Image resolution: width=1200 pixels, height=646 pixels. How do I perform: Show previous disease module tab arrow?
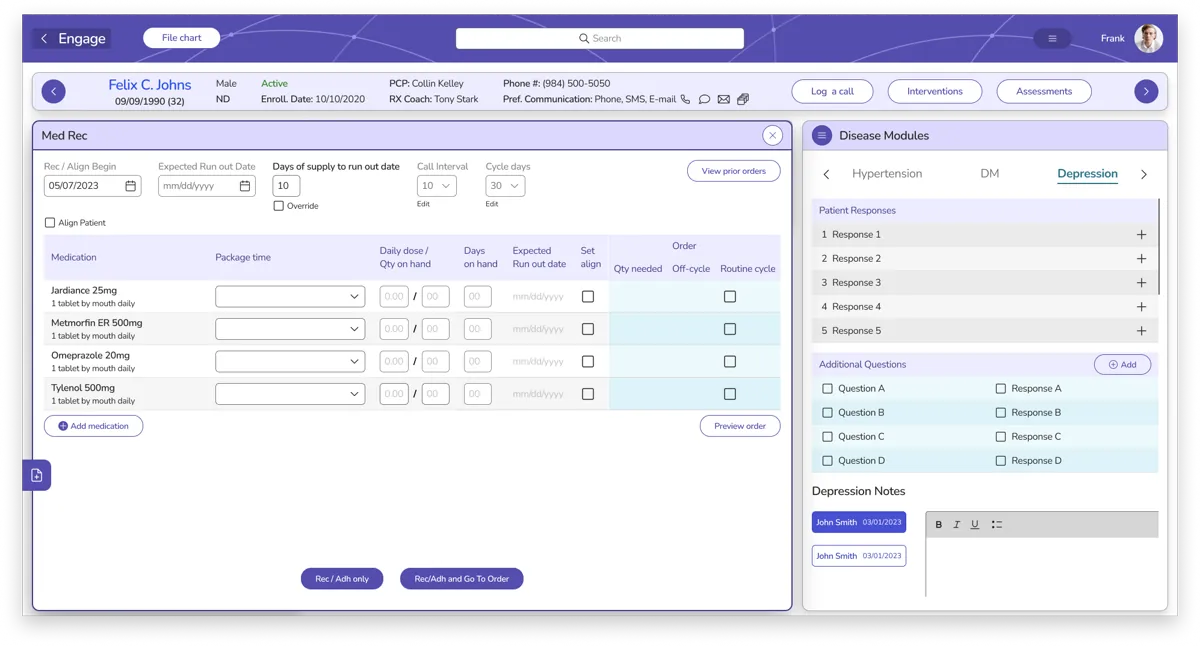(826, 174)
